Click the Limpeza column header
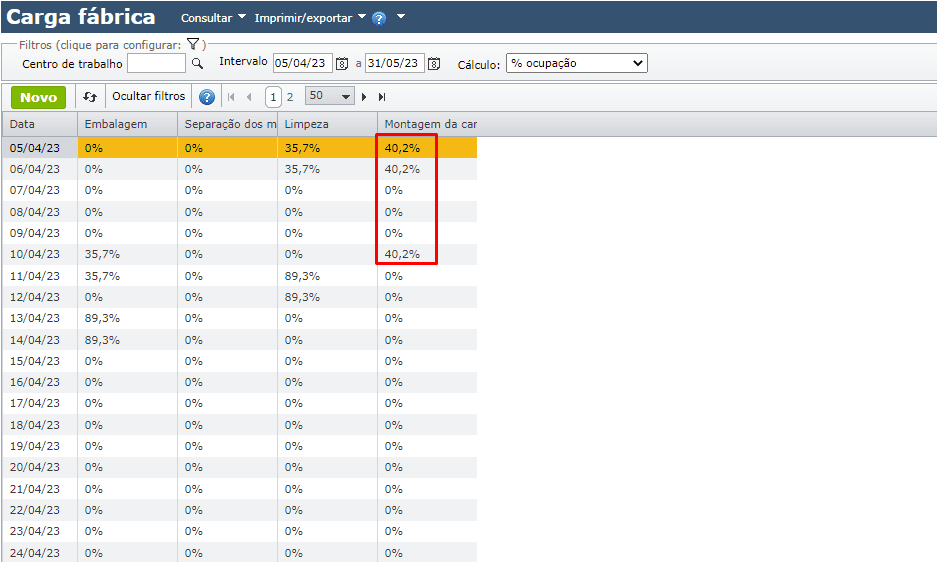The height and width of the screenshot is (562, 937). (327, 124)
